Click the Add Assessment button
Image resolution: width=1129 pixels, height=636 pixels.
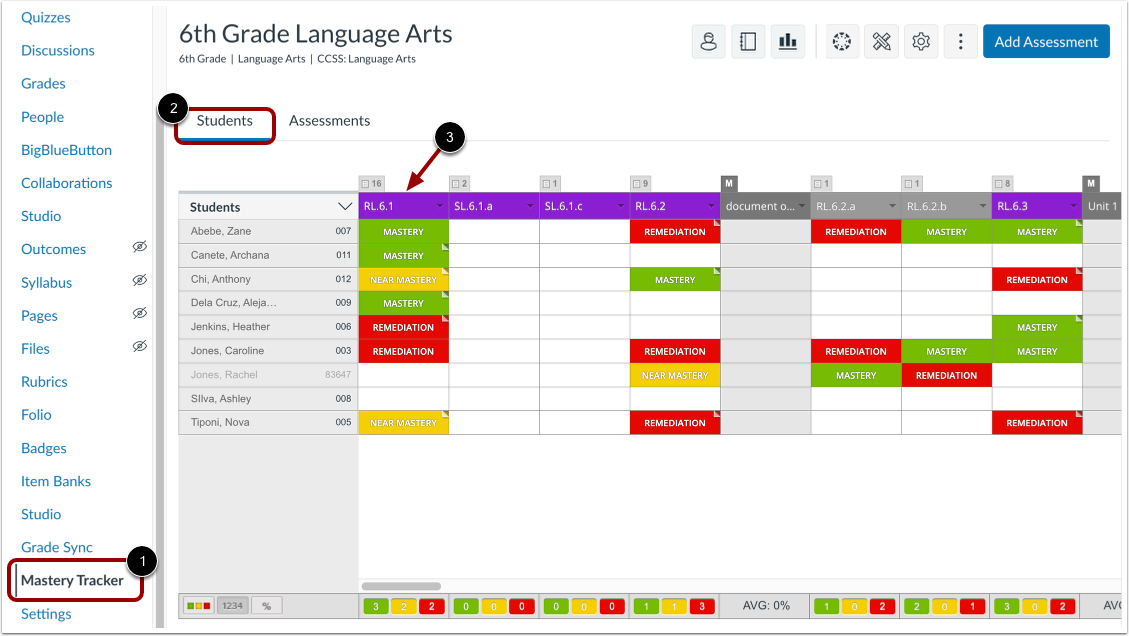click(1046, 41)
